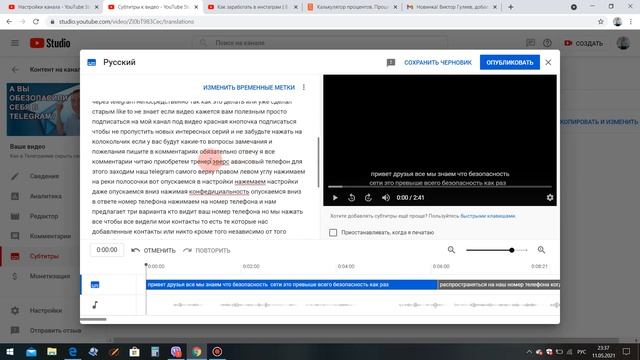Open a new browser tab

[x=511, y=7]
